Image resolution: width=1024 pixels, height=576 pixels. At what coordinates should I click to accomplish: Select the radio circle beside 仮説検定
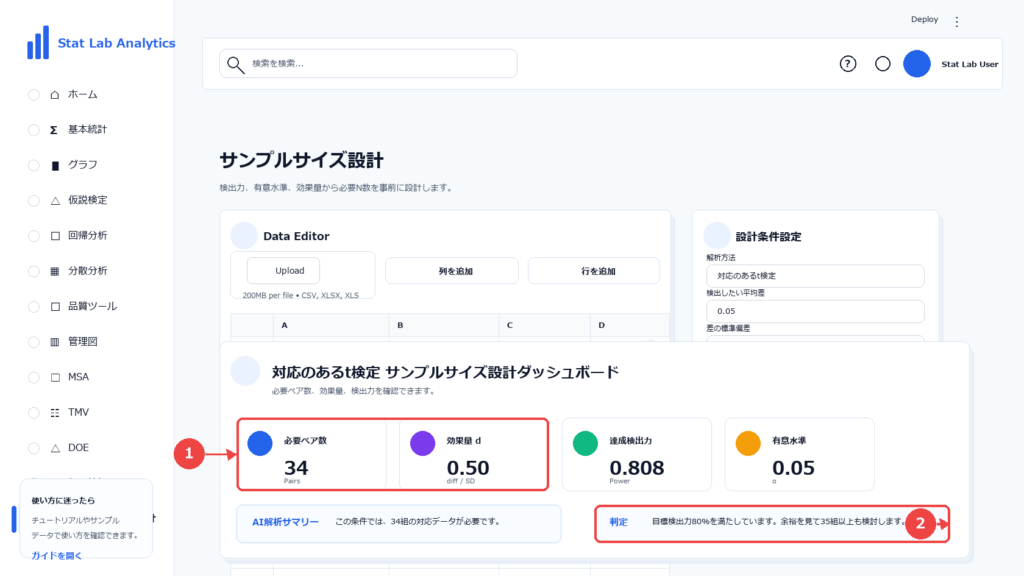(x=34, y=200)
